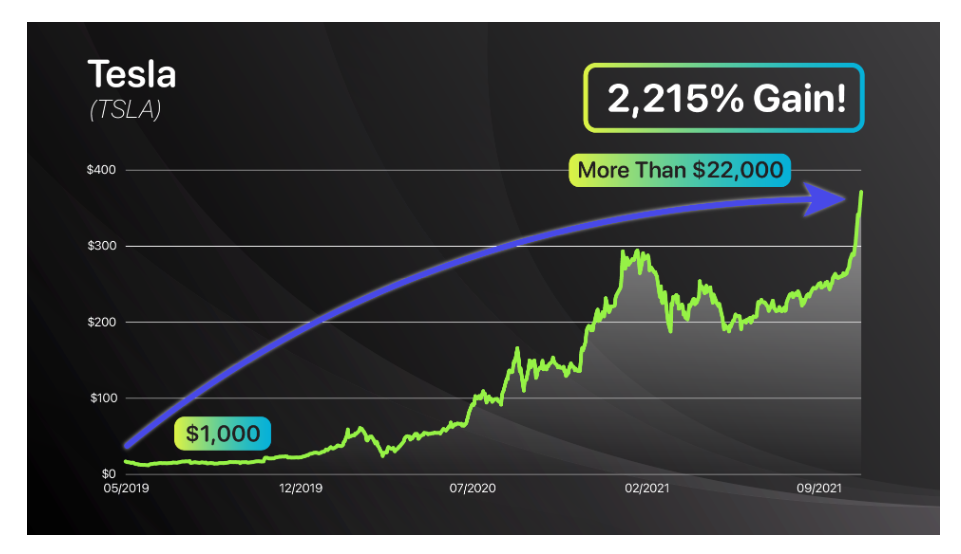This screenshot has width=961, height=554.
Task: Click the blue arrowhead pointing right
Action: [x=826, y=199]
